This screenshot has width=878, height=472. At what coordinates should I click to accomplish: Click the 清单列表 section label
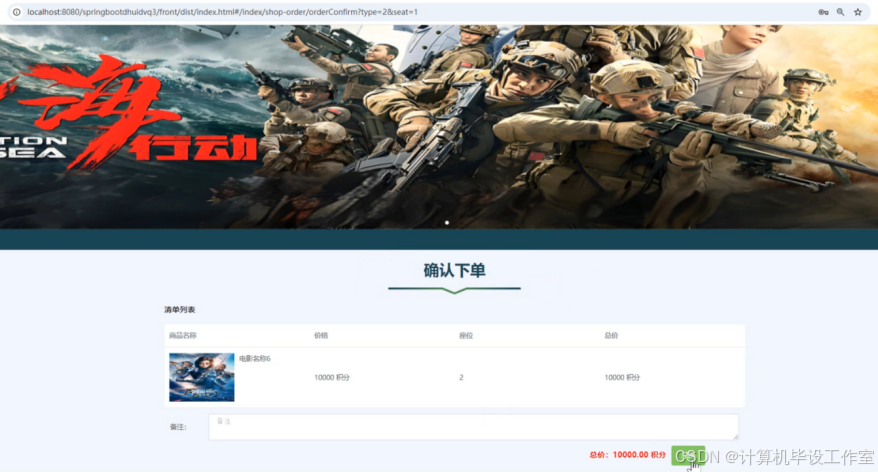tap(180, 310)
